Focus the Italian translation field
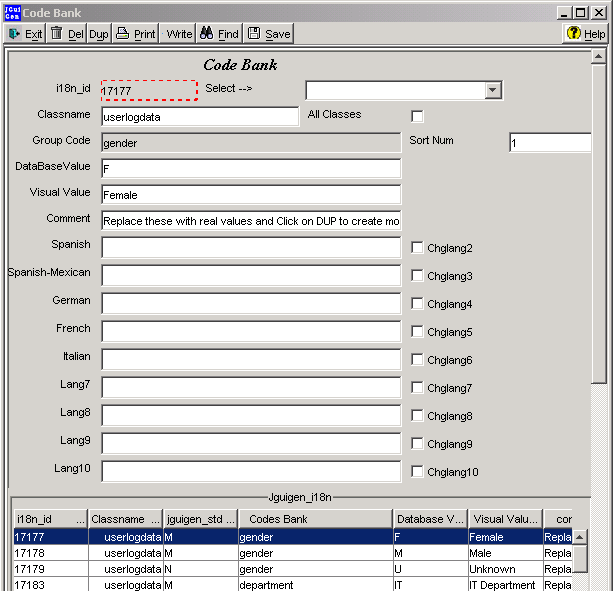Viewport: 613px width, 591px height. pyautogui.click(x=251, y=359)
